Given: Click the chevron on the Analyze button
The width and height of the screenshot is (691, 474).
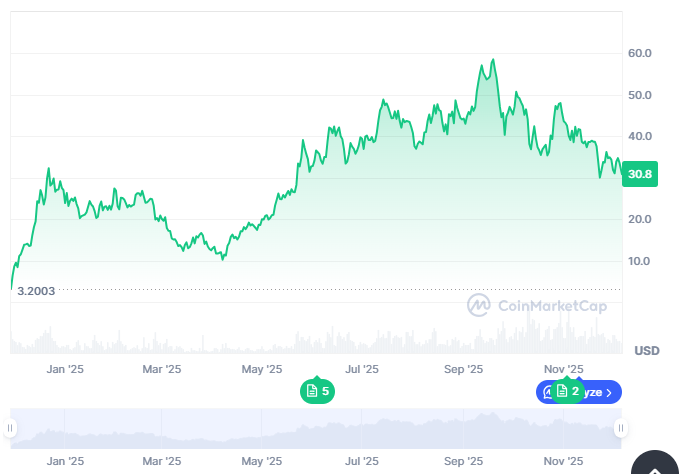Looking at the screenshot, I should [x=609, y=392].
